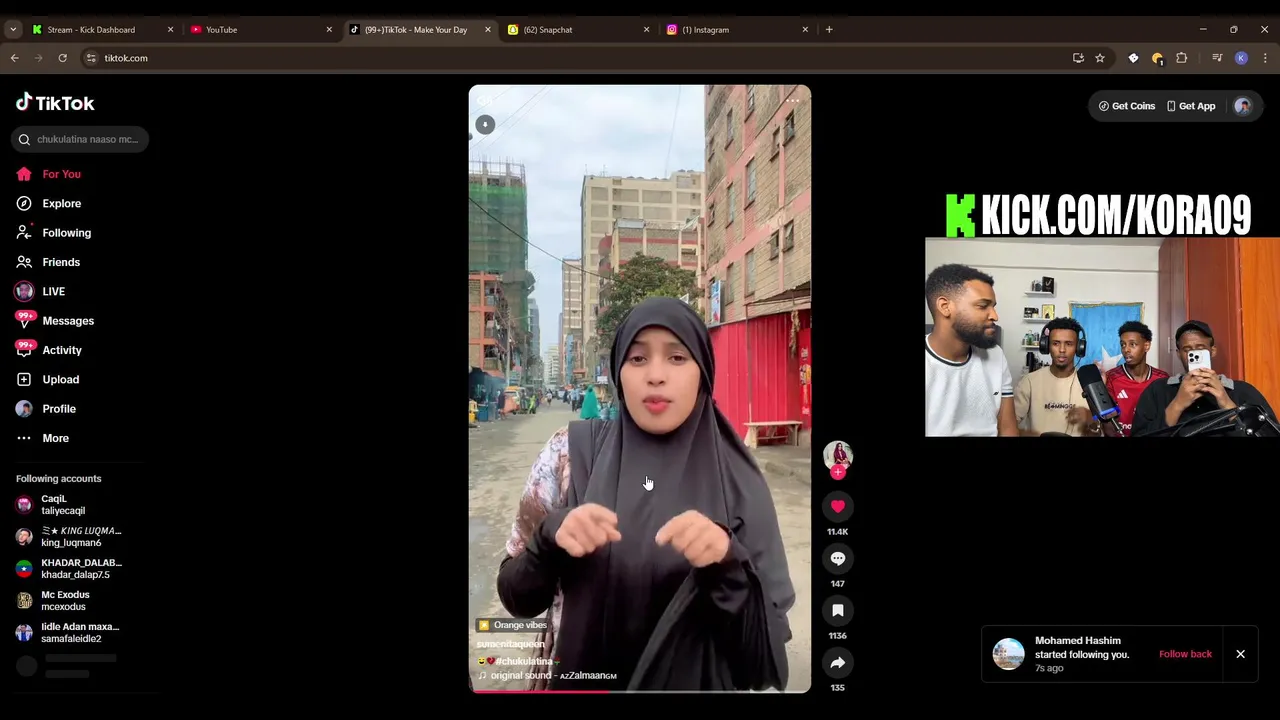Click install app icon in address bar
Viewport: 1280px width, 720px height.
[x=1078, y=58]
